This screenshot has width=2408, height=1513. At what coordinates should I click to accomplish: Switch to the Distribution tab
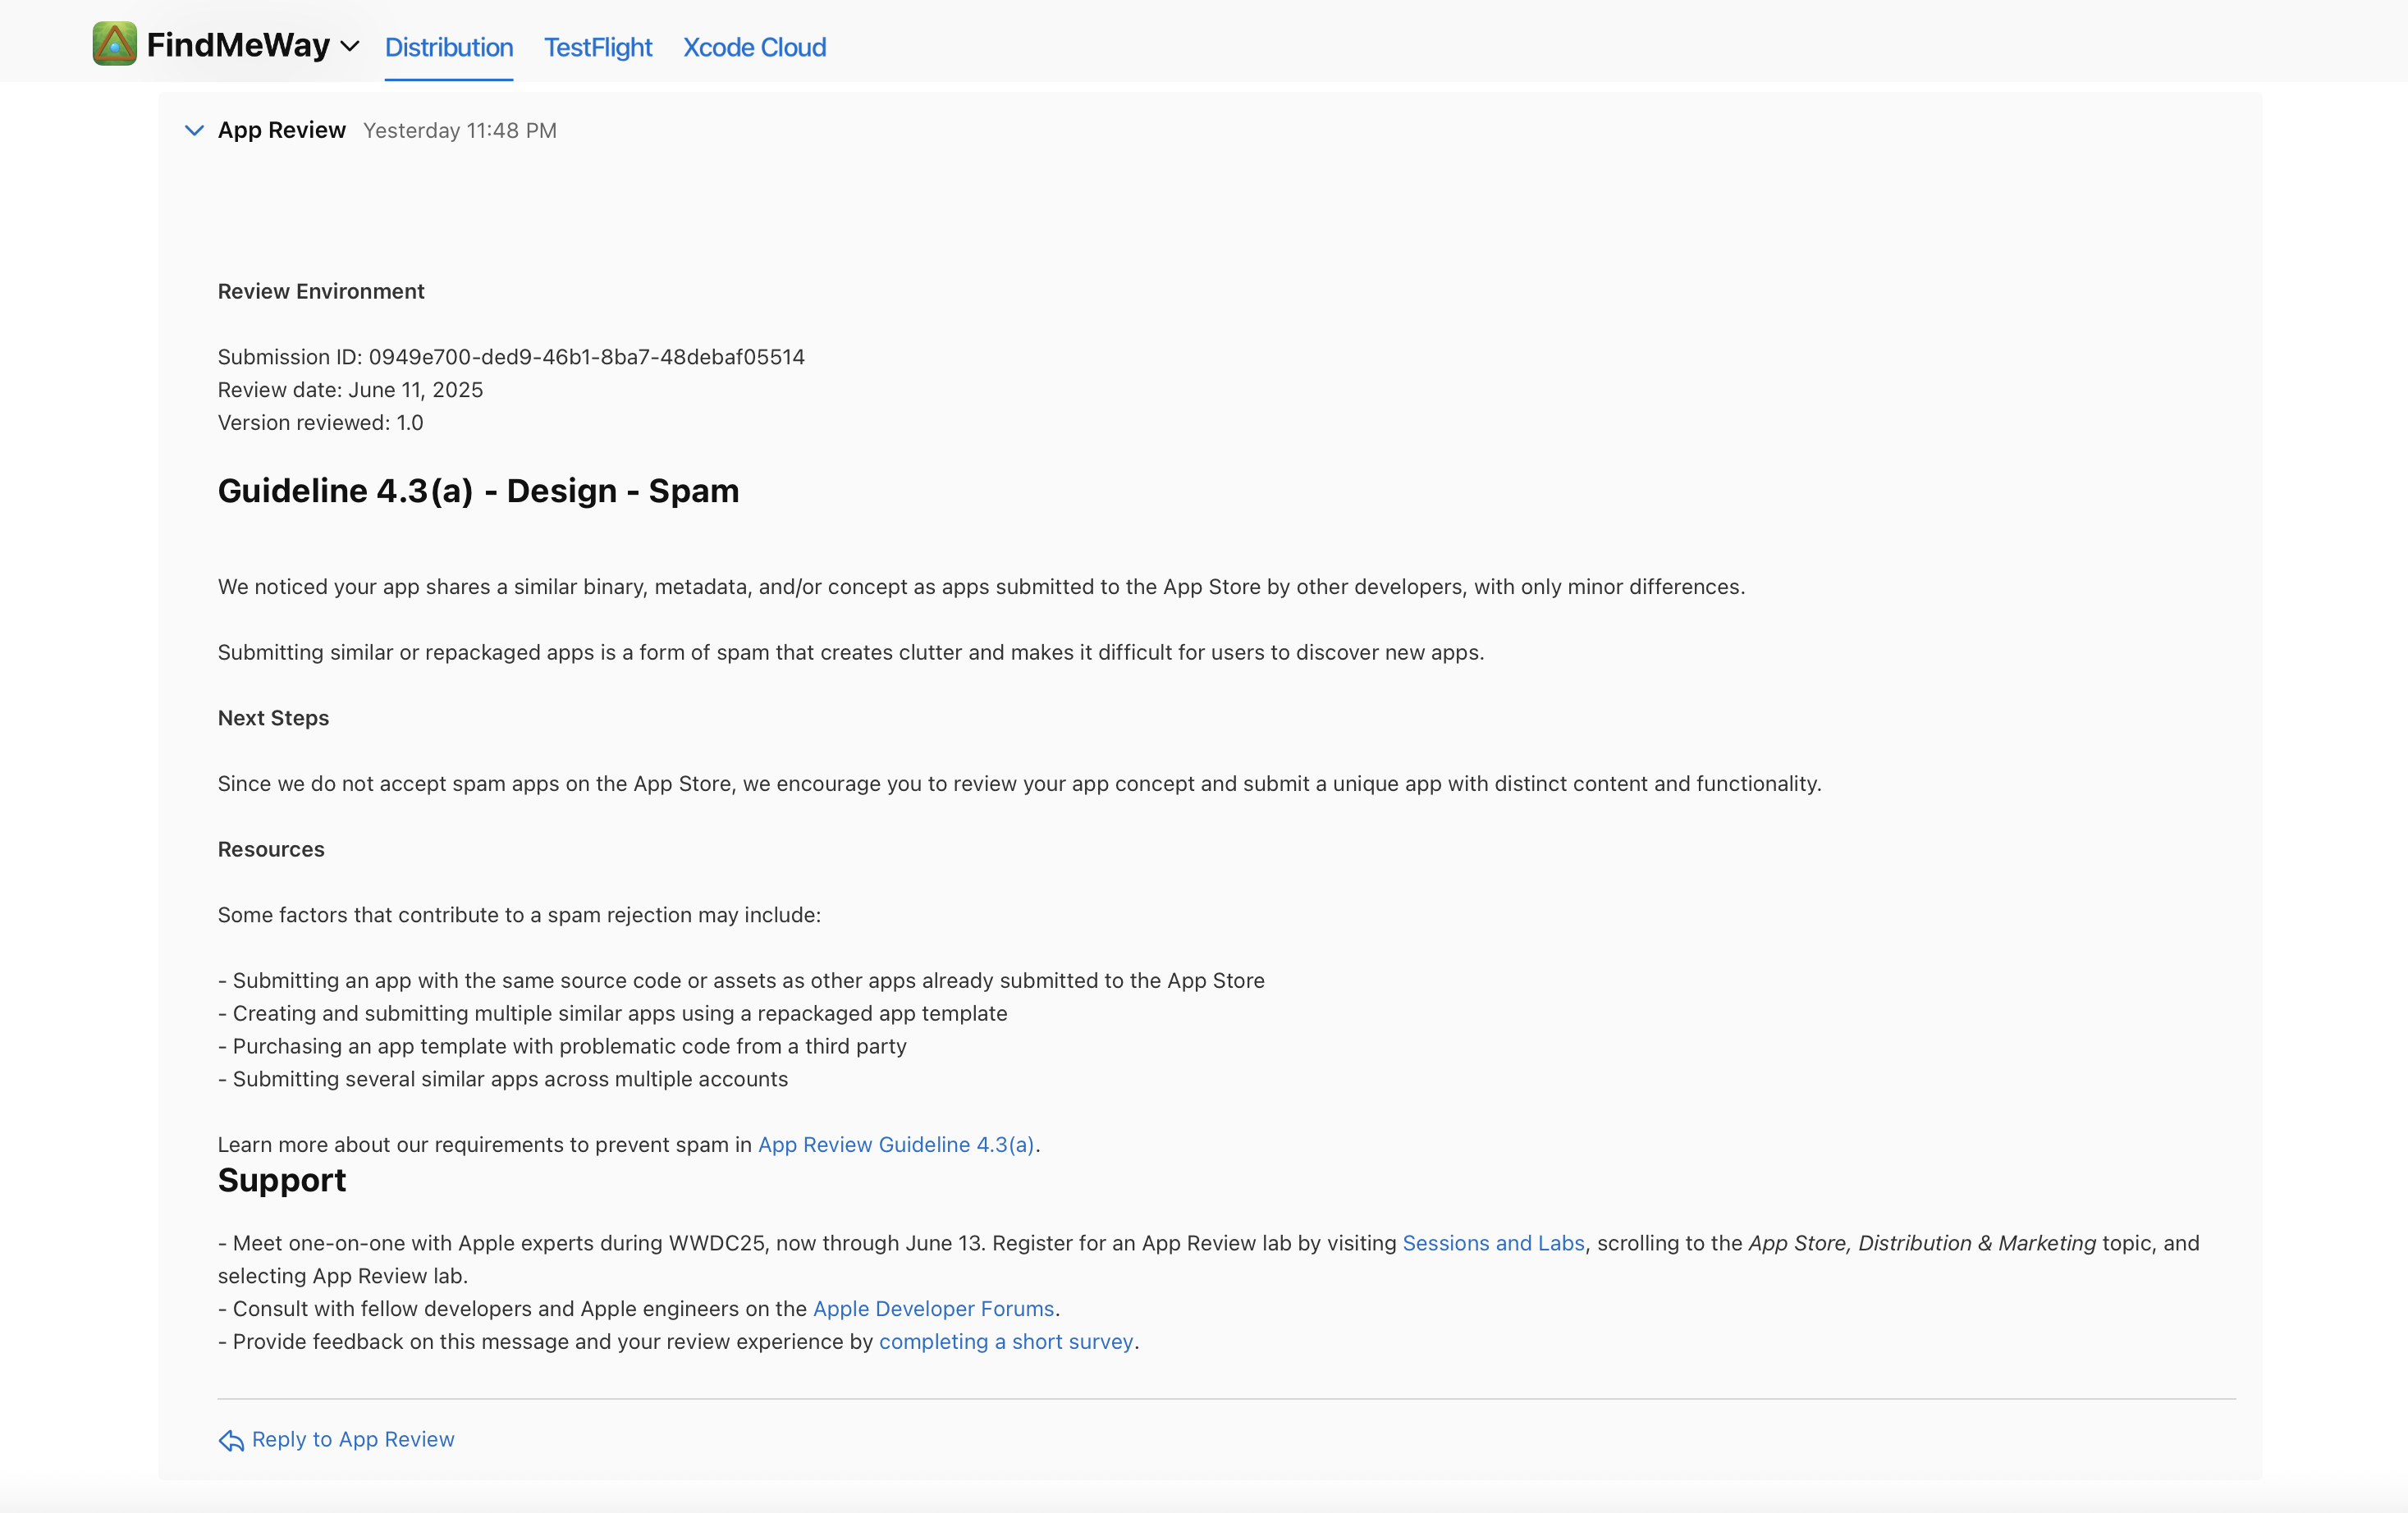(x=449, y=47)
